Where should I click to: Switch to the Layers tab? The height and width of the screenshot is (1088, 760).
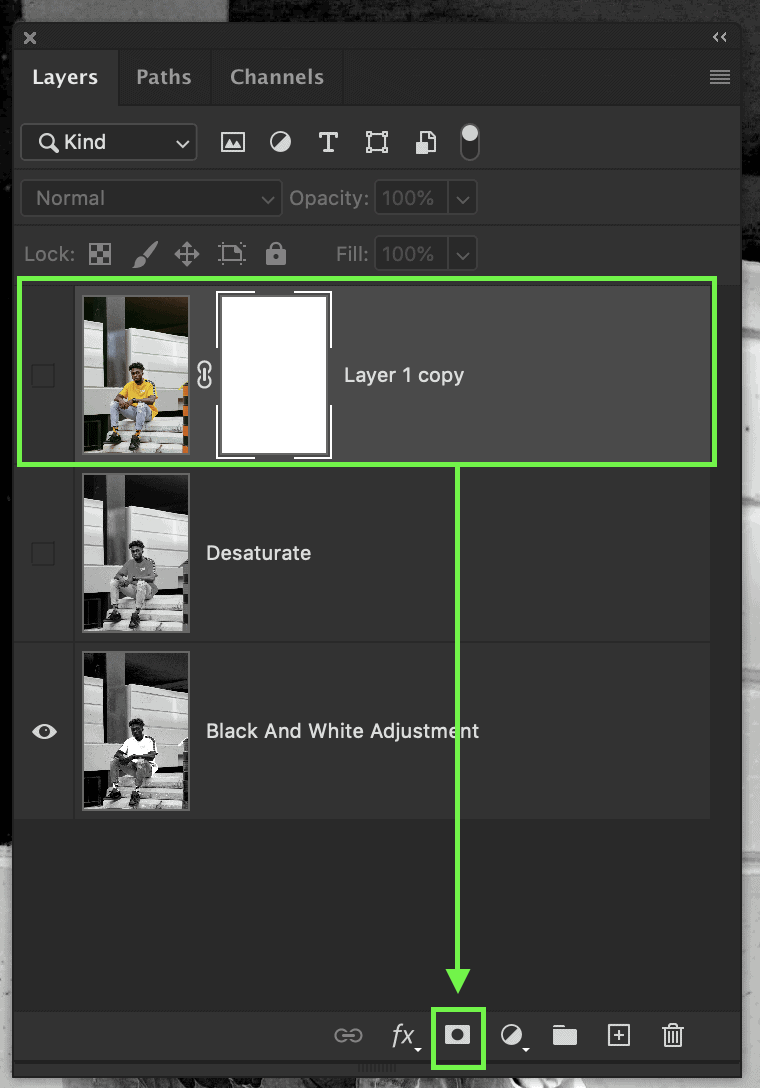coord(65,77)
